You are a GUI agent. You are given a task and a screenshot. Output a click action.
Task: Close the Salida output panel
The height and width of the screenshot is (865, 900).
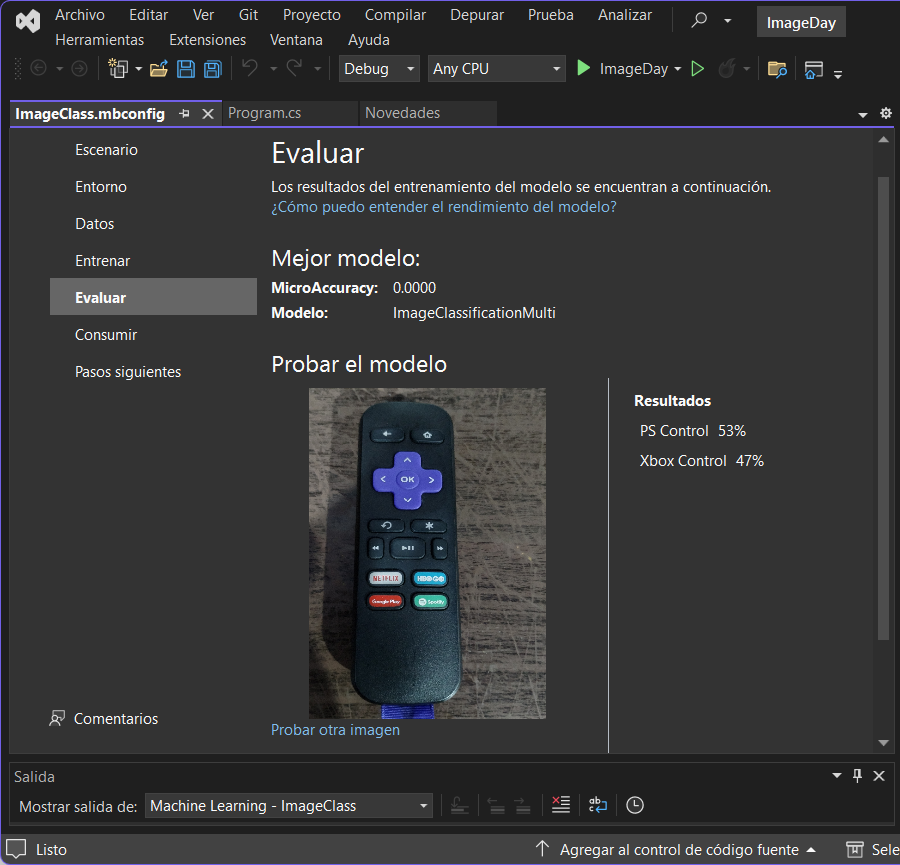click(x=879, y=776)
